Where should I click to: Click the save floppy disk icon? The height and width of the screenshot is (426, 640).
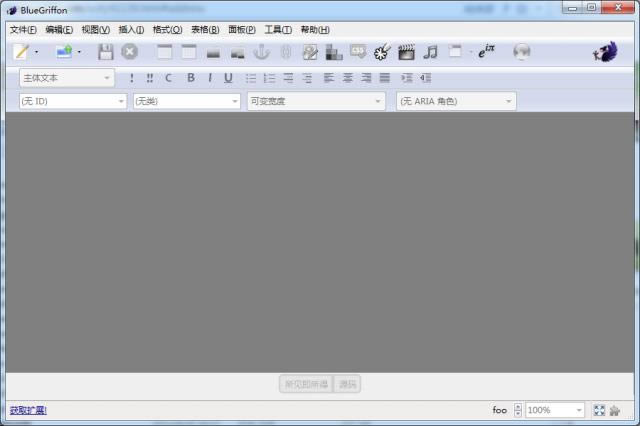coord(106,52)
